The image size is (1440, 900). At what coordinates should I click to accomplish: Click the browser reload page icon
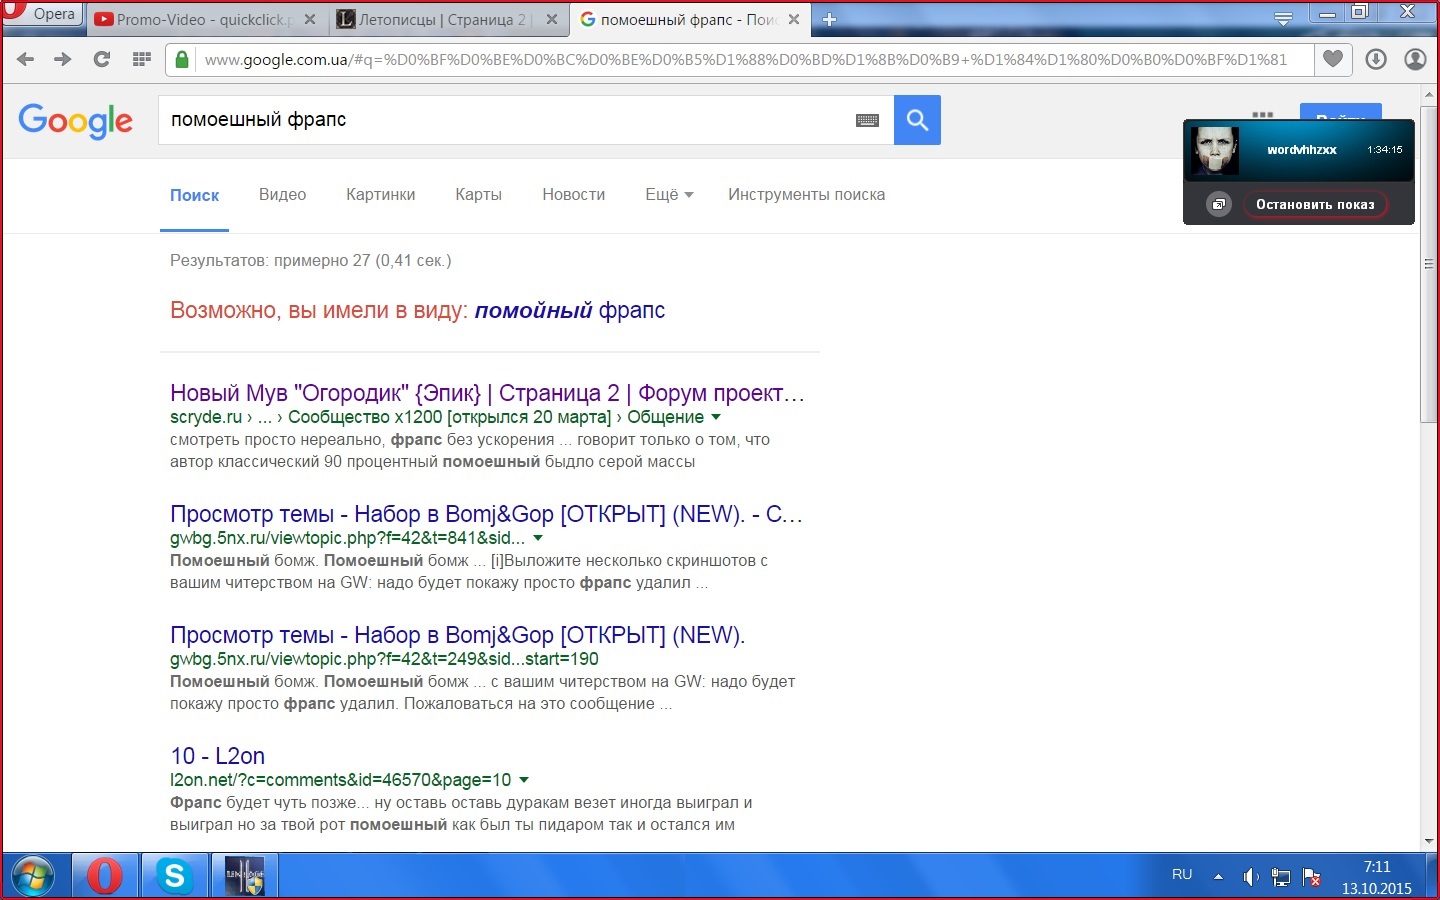pyautogui.click(x=101, y=59)
